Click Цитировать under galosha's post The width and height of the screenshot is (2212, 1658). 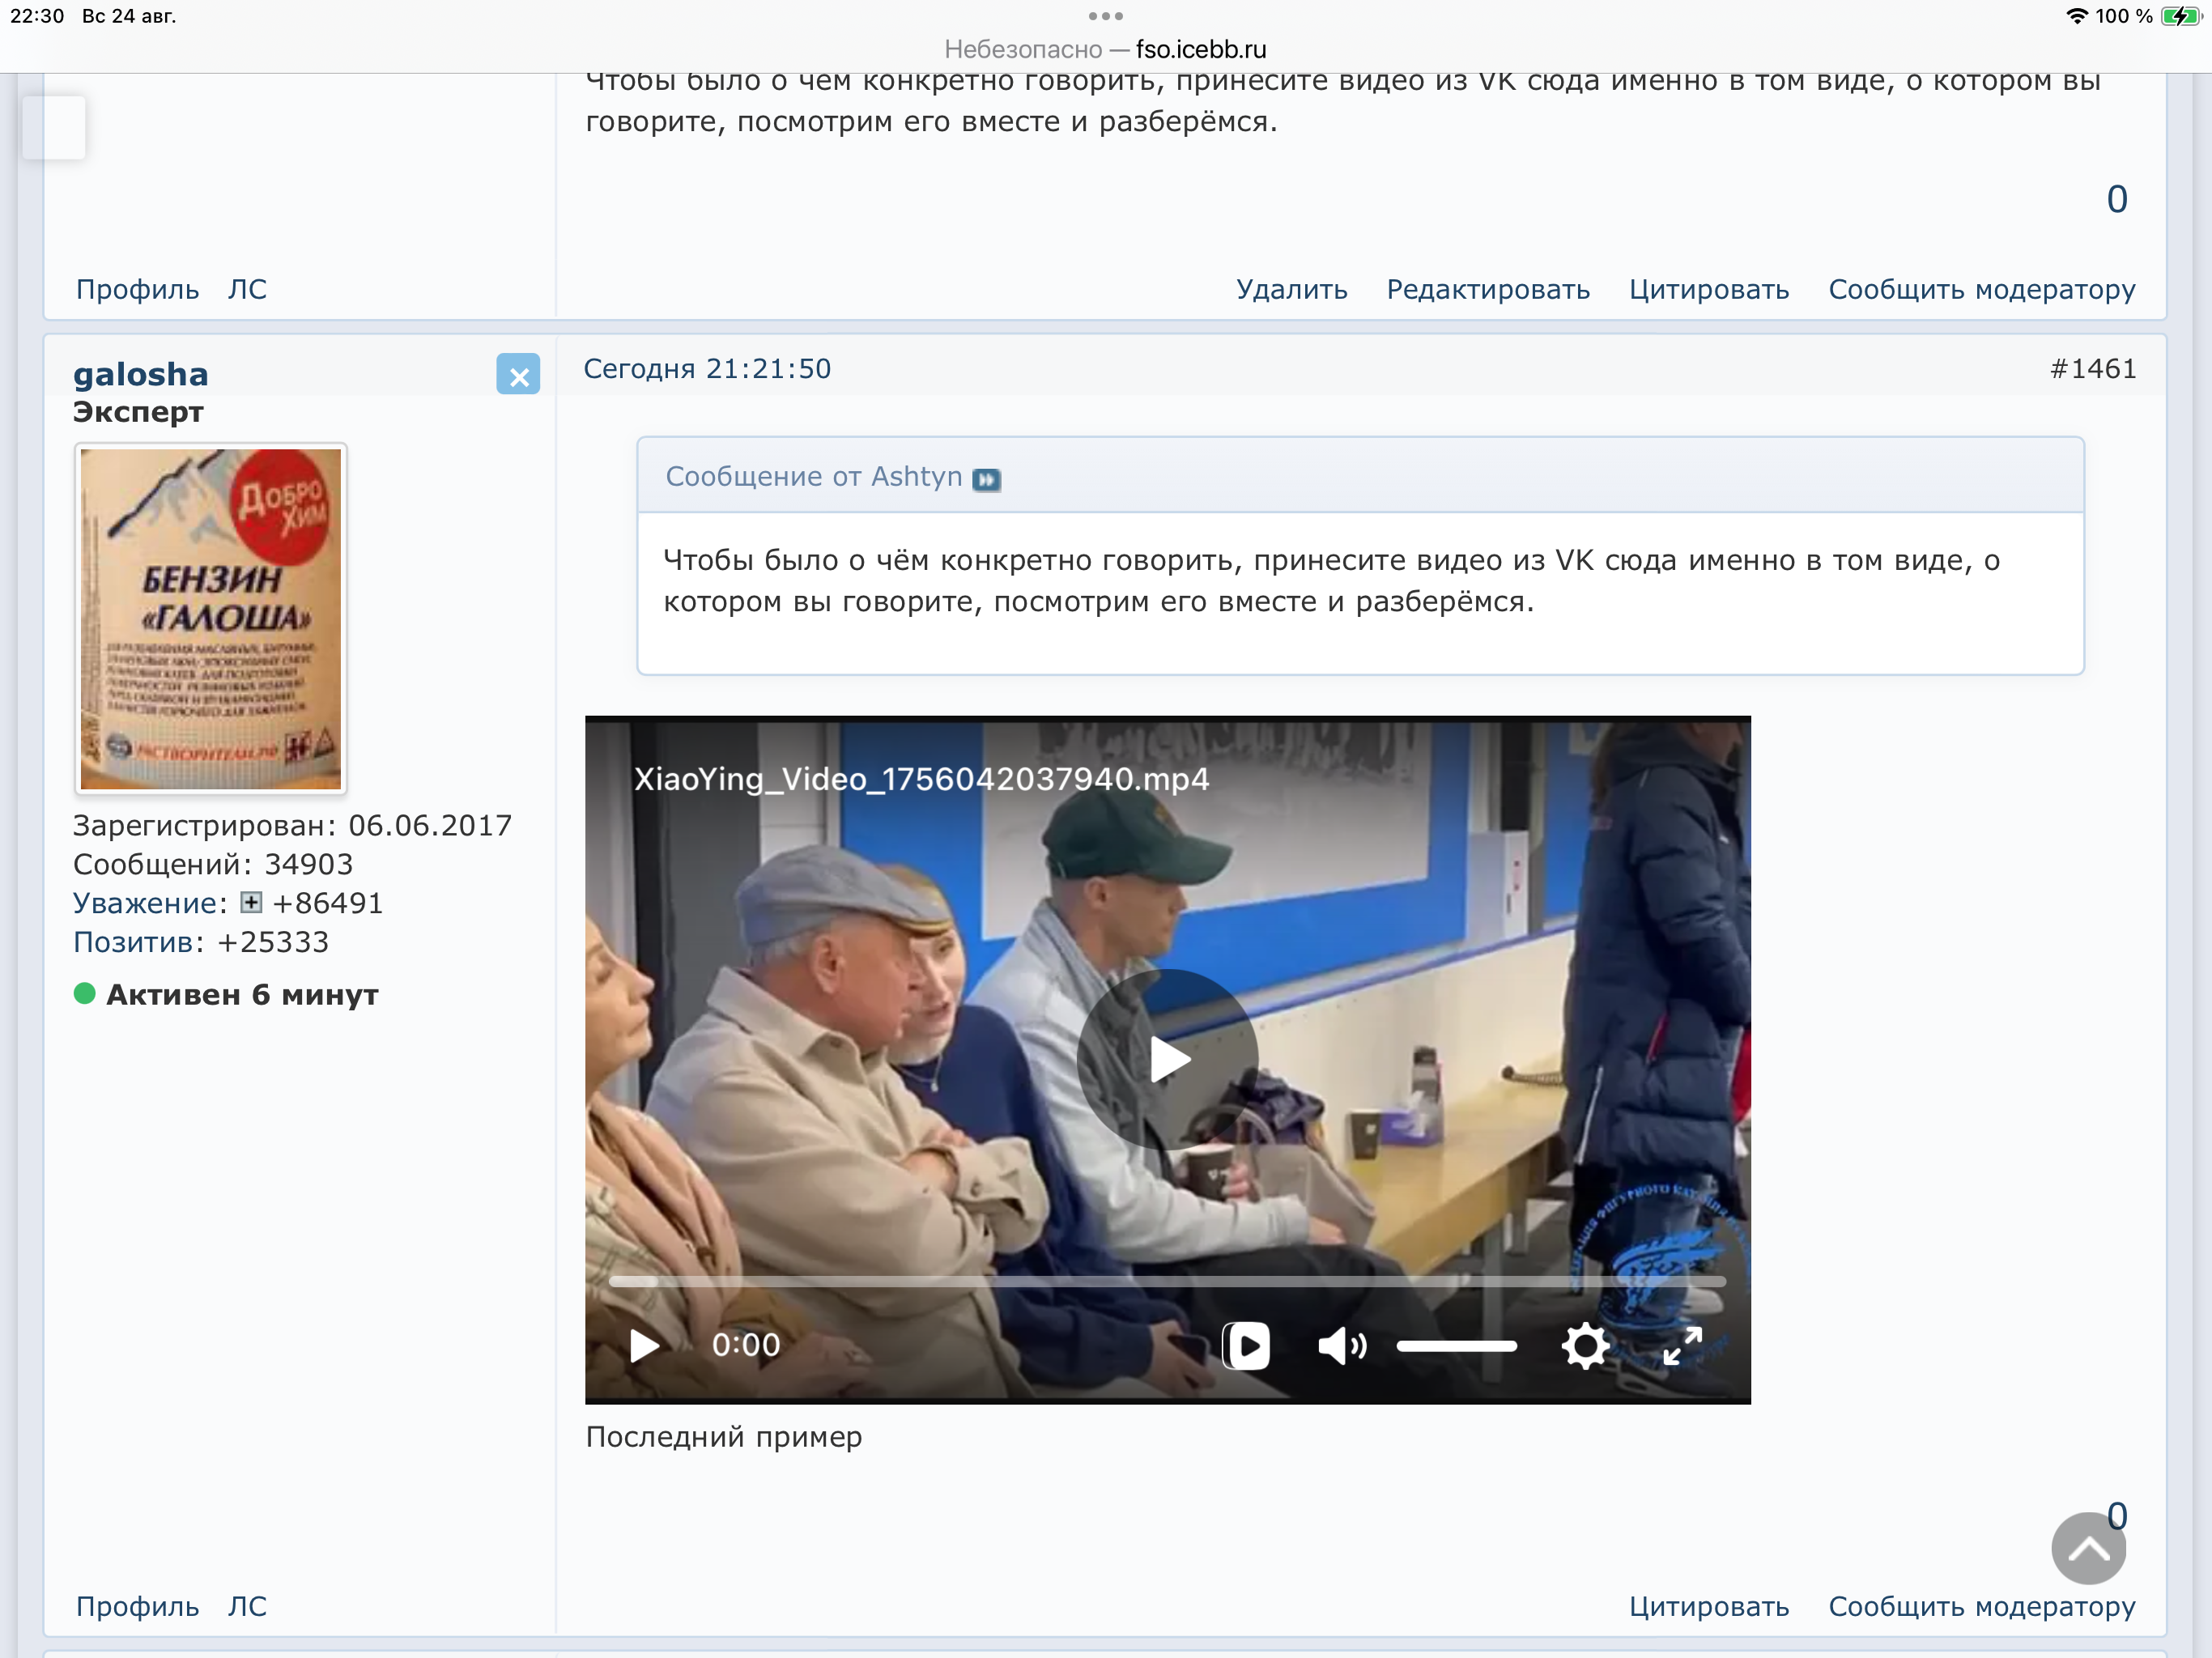1708,1606
